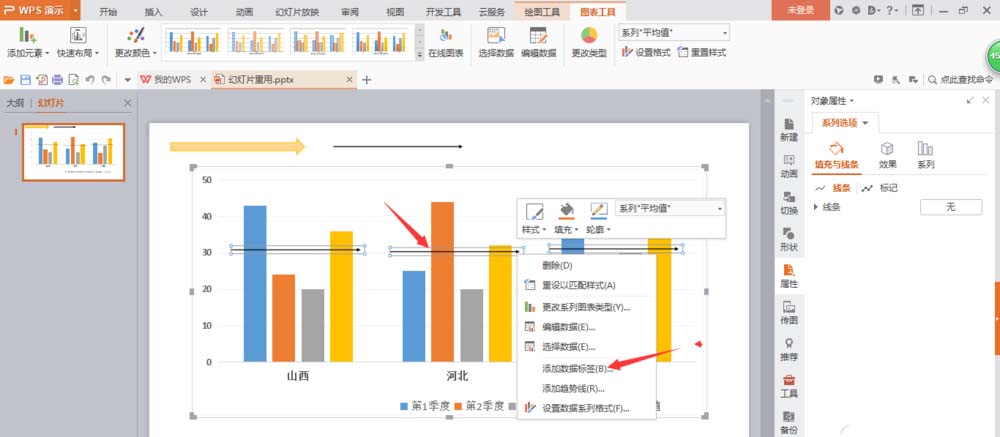Apply the first chart style thumbnail
Image resolution: width=1000 pixels, height=437 pixels.
pyautogui.click(x=193, y=42)
